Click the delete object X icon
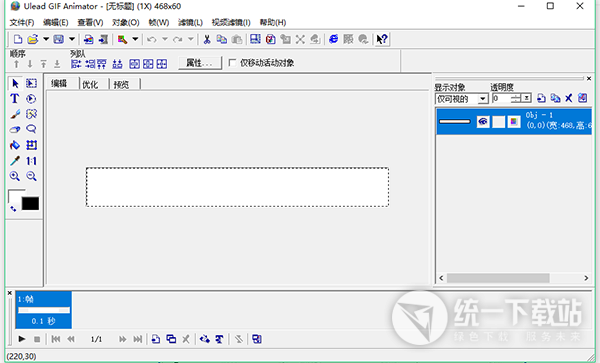The image size is (600, 363). (x=569, y=98)
